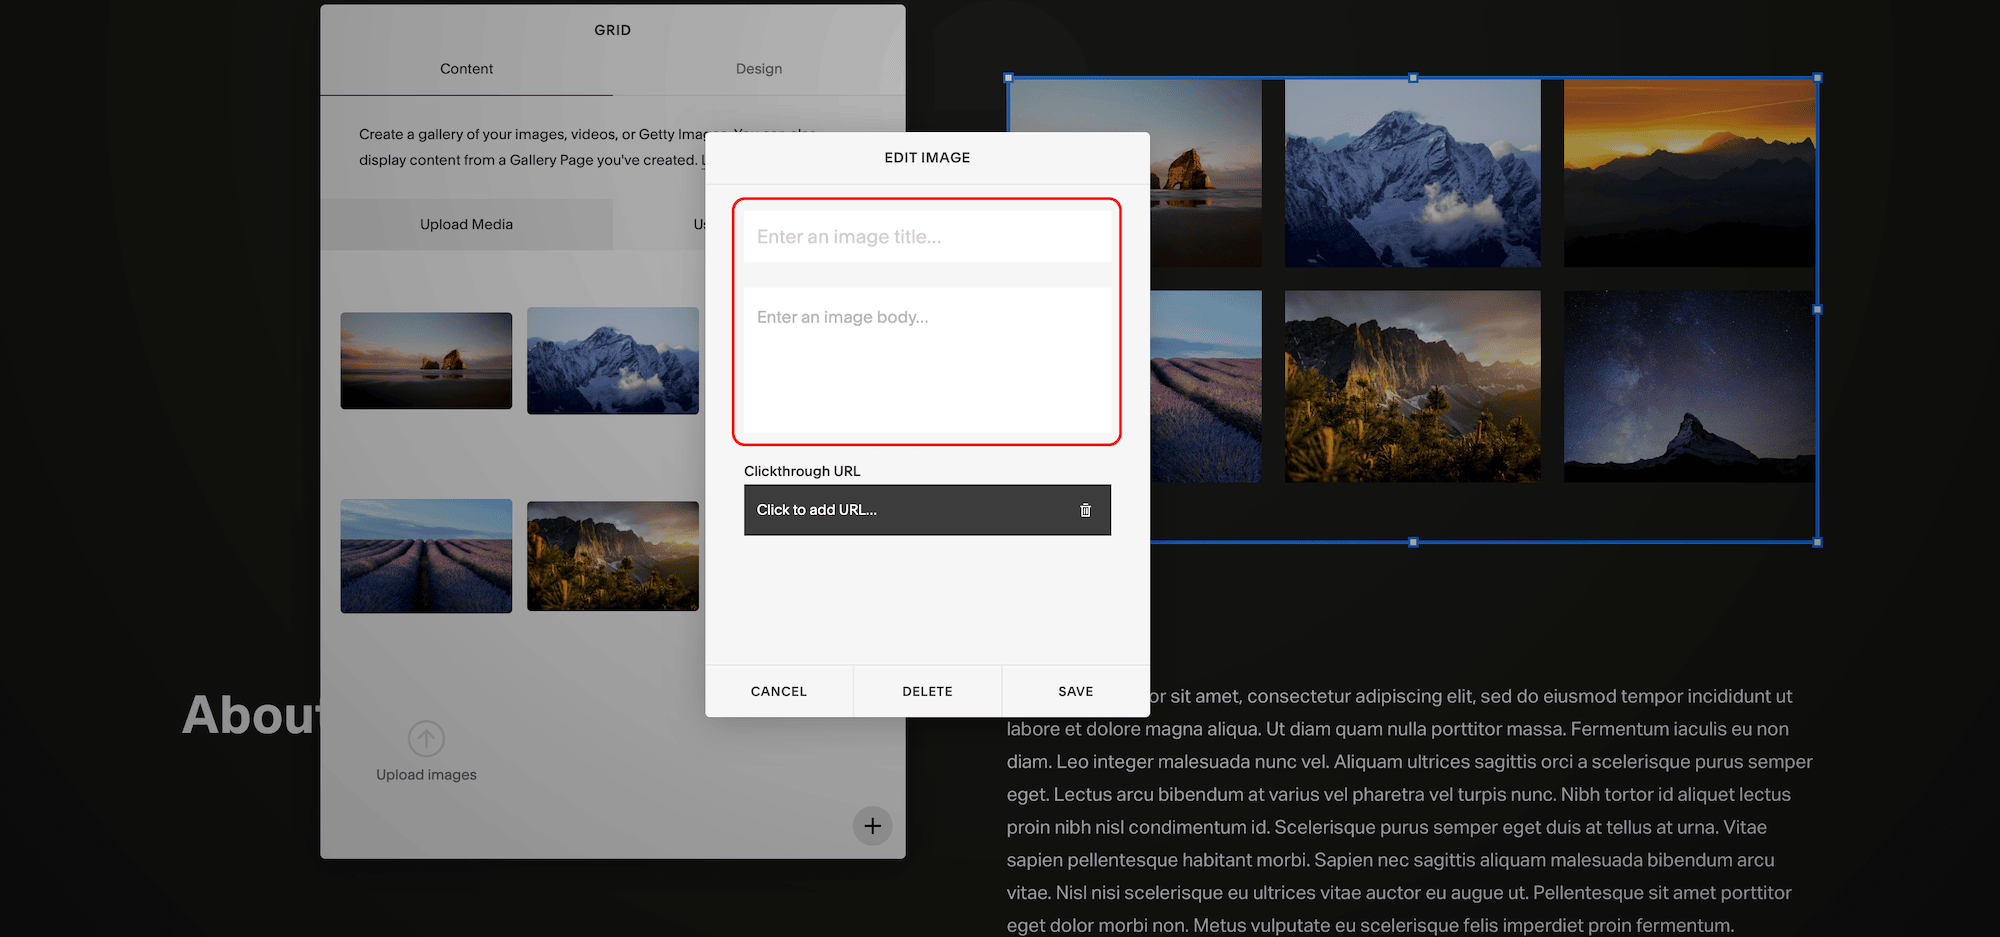The width and height of the screenshot is (2000, 937).
Task: Select the snowy mountain thumbnail in the media list
Action: [x=612, y=361]
